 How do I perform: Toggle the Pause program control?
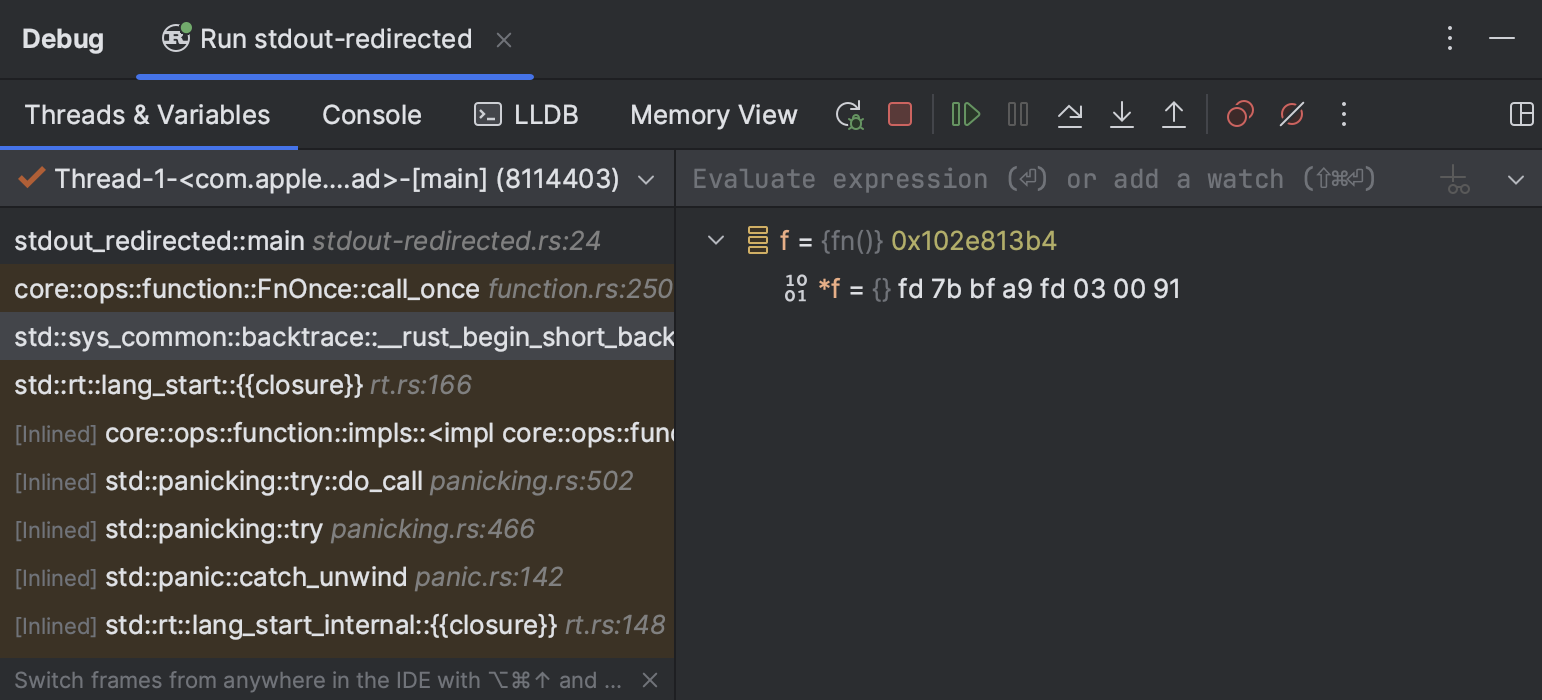(1017, 114)
